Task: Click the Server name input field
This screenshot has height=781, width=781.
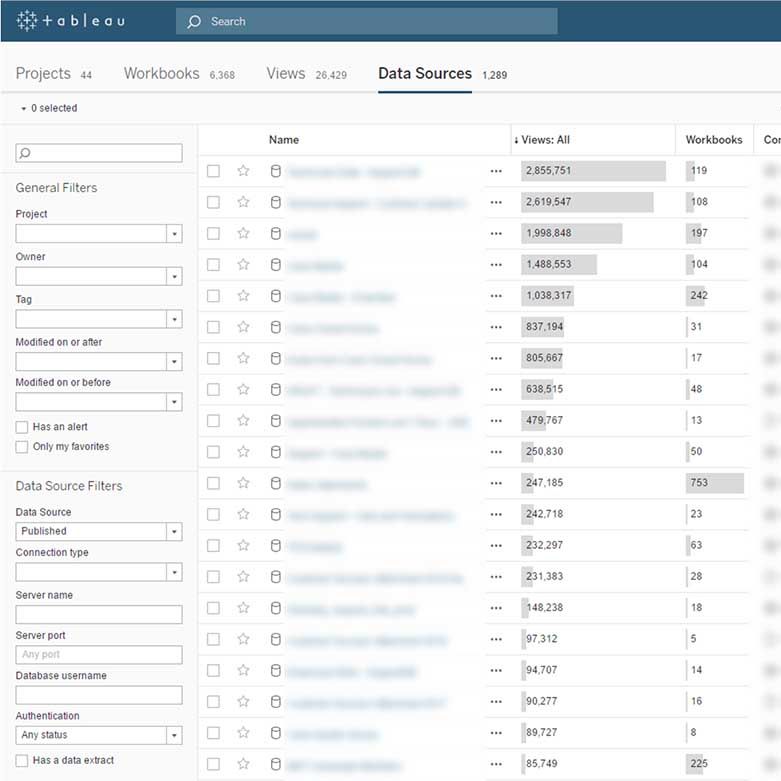Action: coord(98,614)
